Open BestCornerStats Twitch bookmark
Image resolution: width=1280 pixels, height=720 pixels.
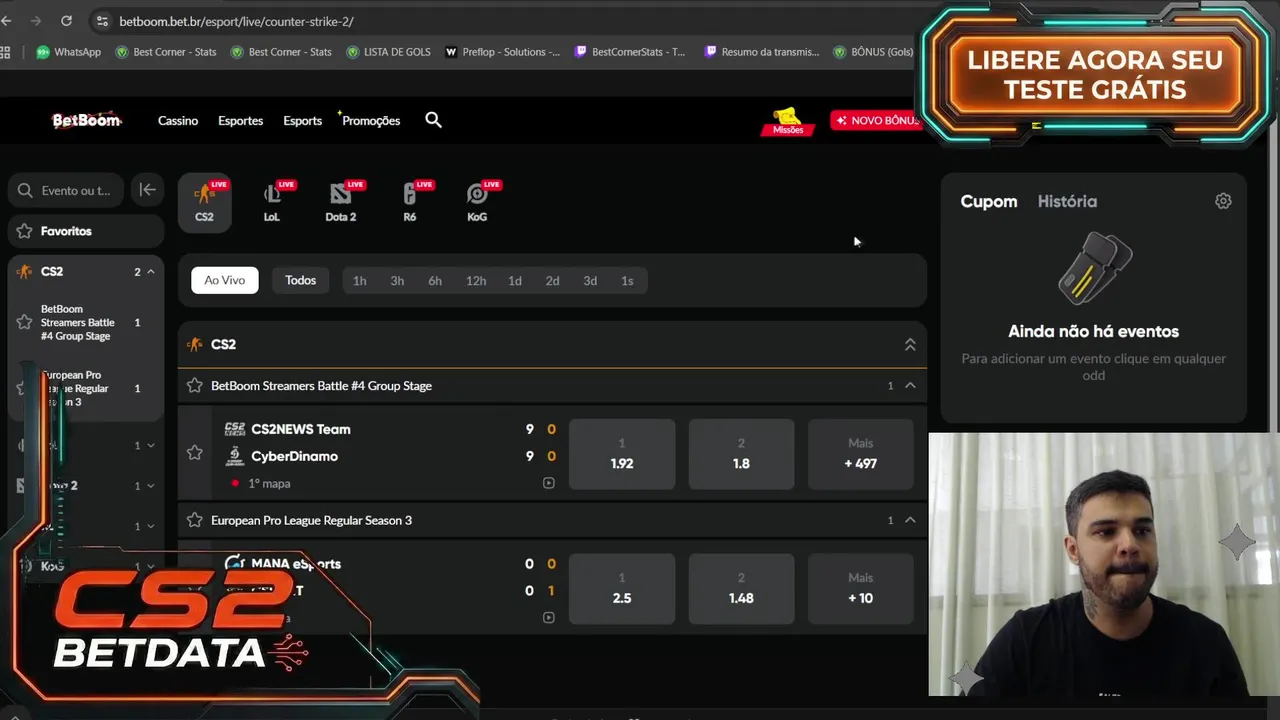coord(630,52)
